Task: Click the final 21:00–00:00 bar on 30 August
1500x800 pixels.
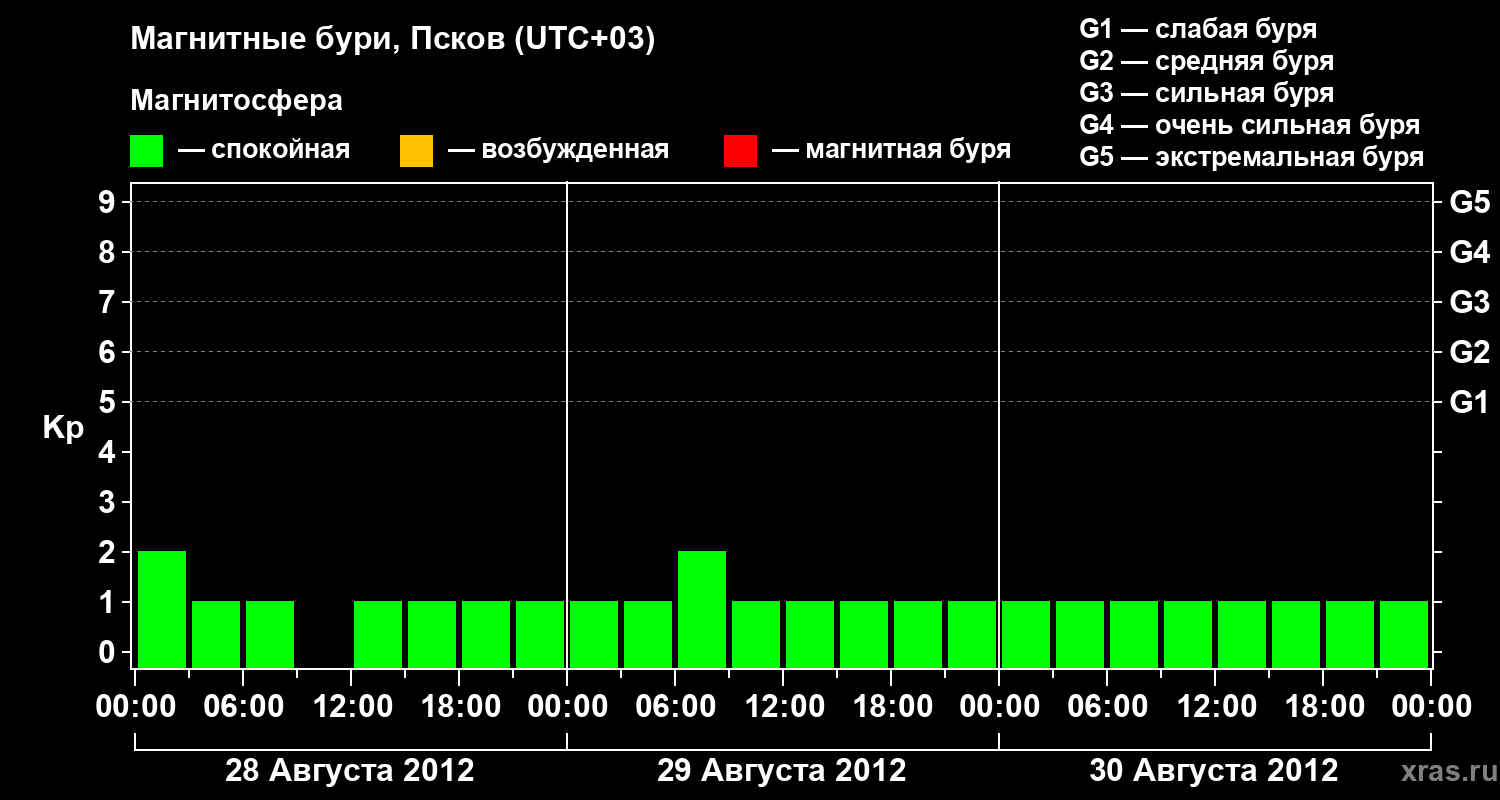Action: coord(1404,634)
